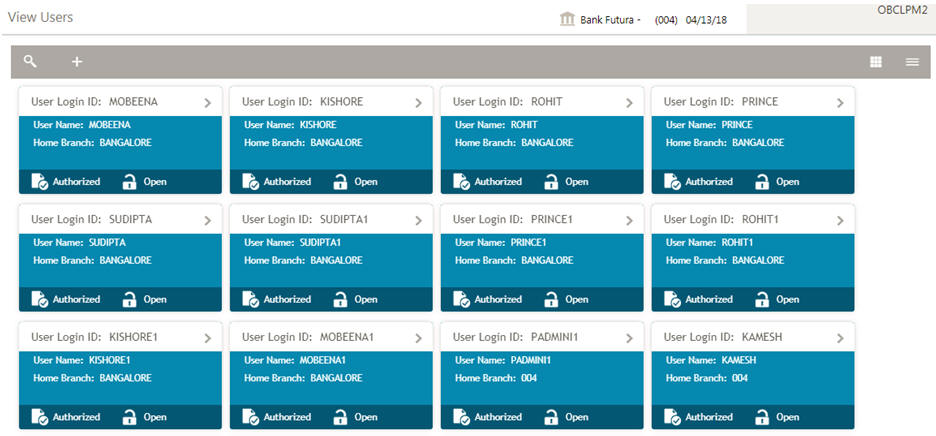Image resolution: width=936 pixels, height=436 pixels.
Task: Expand ROHIT1 user card chevron
Action: (840, 220)
